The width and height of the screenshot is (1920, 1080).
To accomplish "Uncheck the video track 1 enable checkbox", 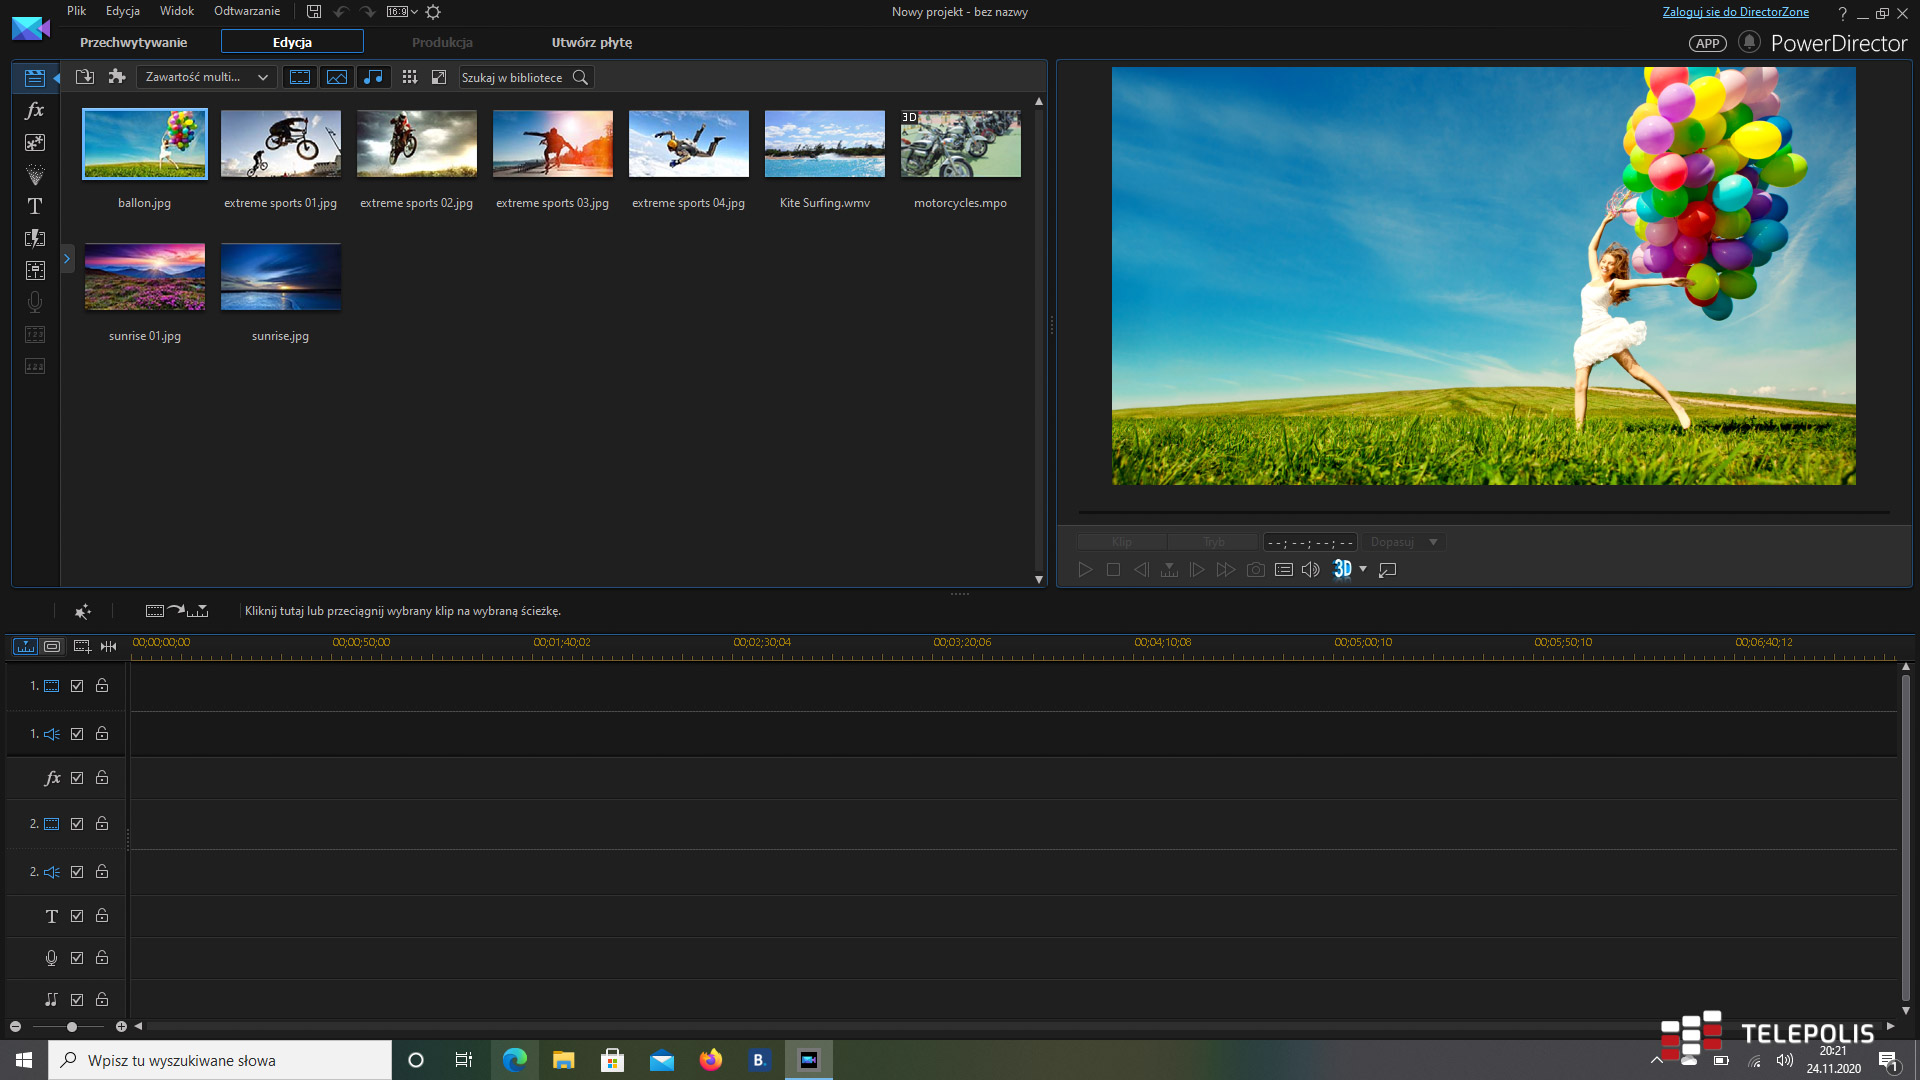I will (77, 686).
